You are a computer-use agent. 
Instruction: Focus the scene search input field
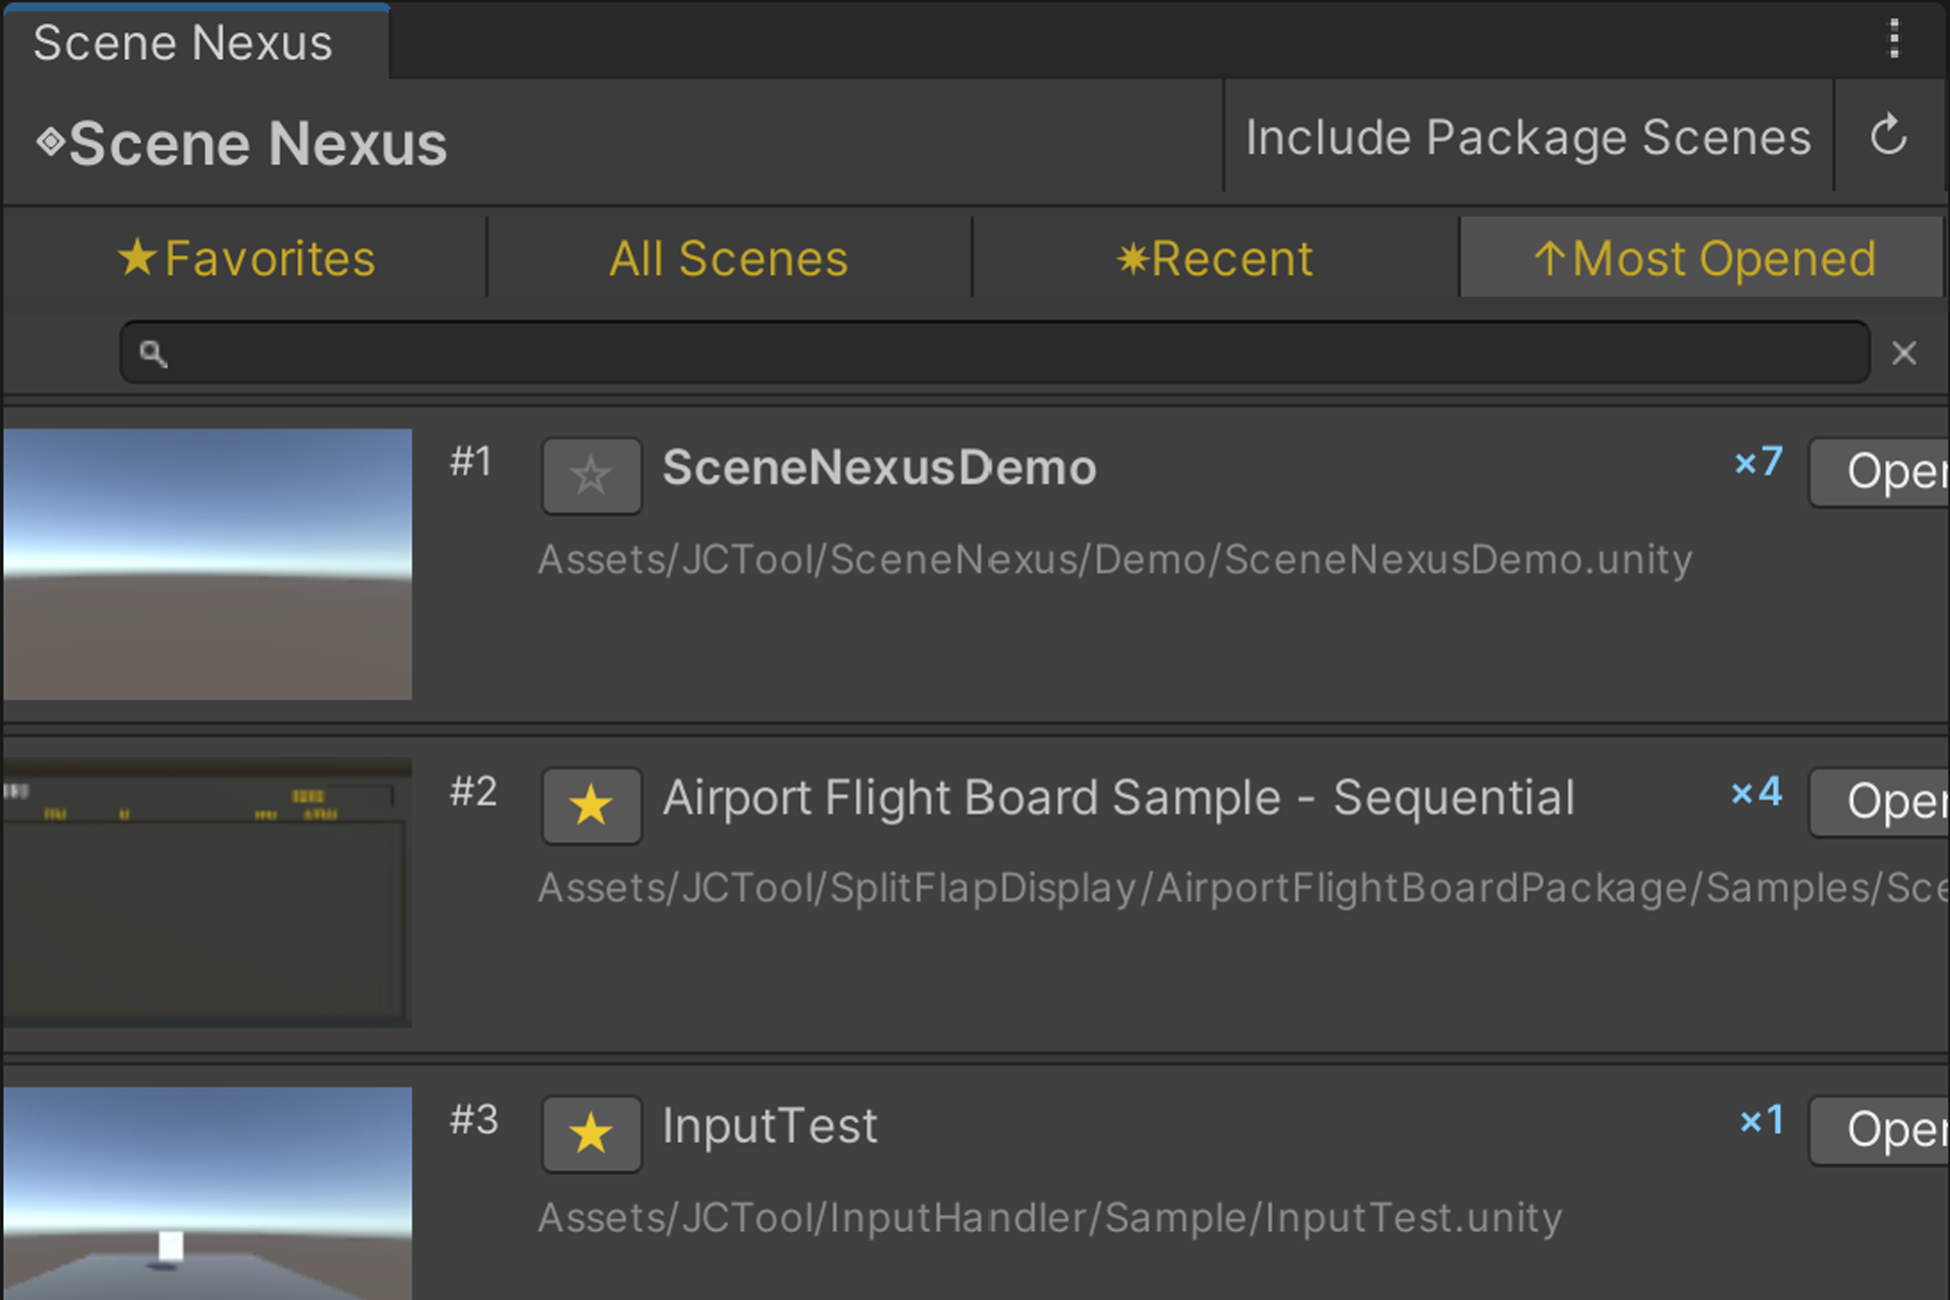click(x=995, y=352)
